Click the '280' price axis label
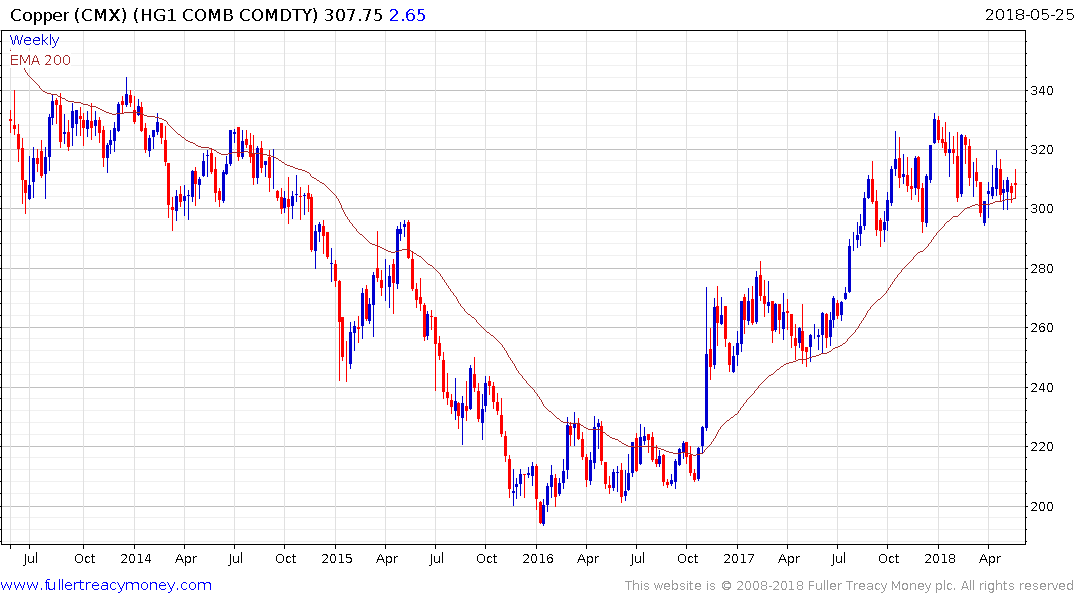Viewport: 1075px width, 600px height. [1042, 269]
